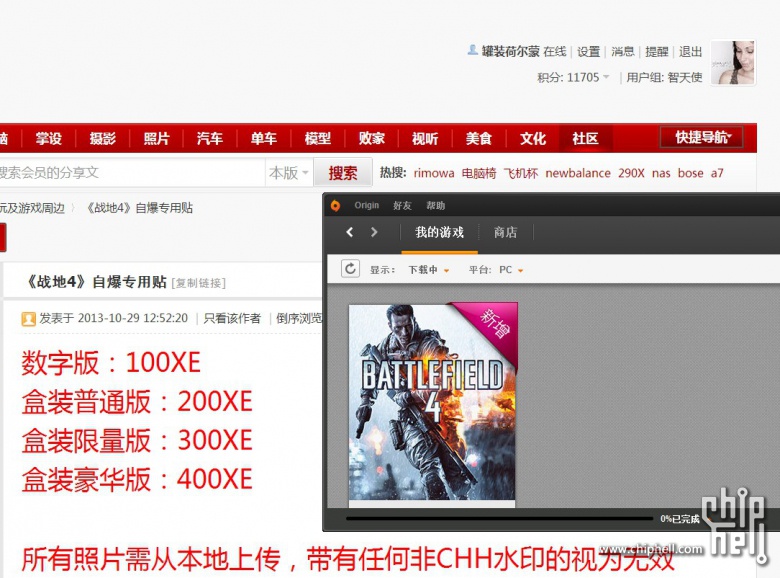Open the 消息 messages link

coord(622,51)
